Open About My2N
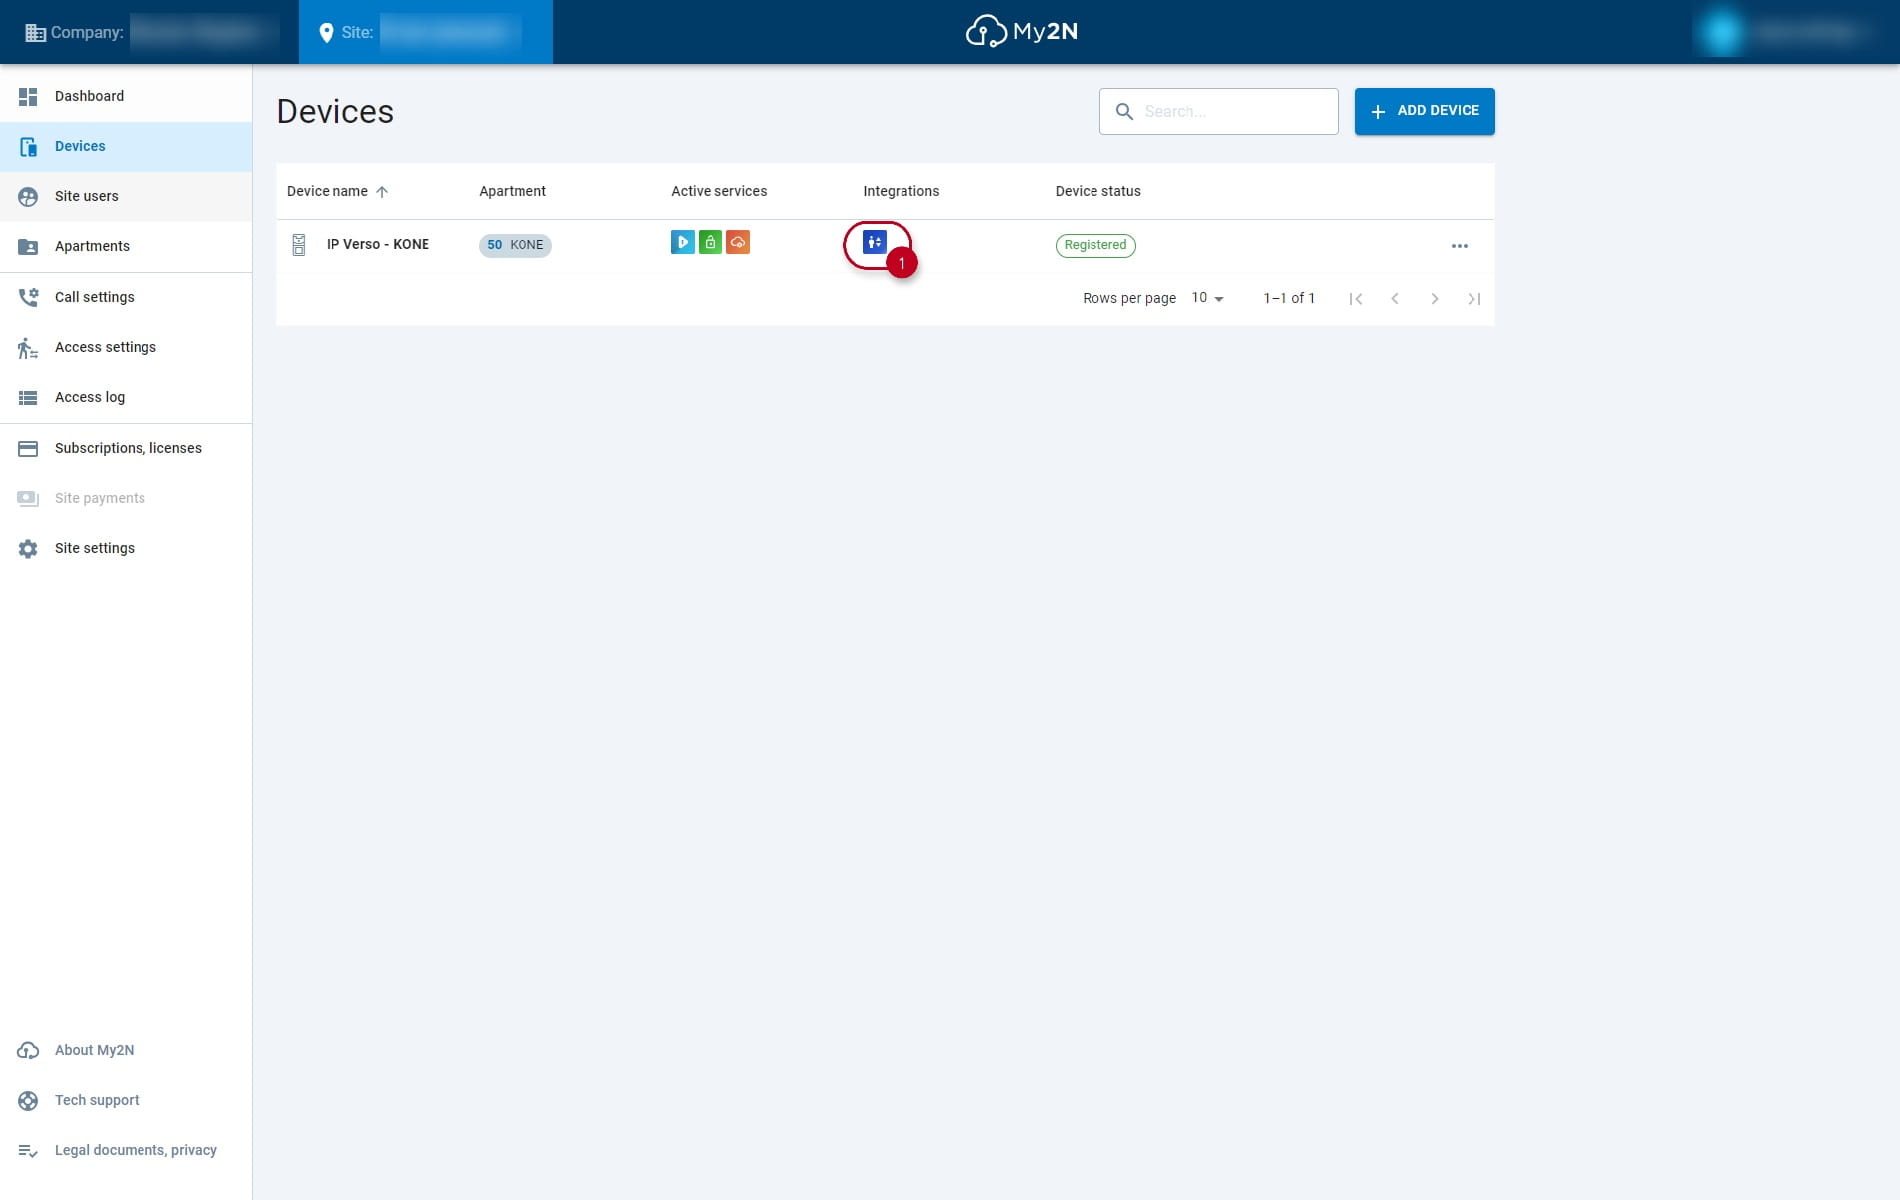 (126, 1050)
